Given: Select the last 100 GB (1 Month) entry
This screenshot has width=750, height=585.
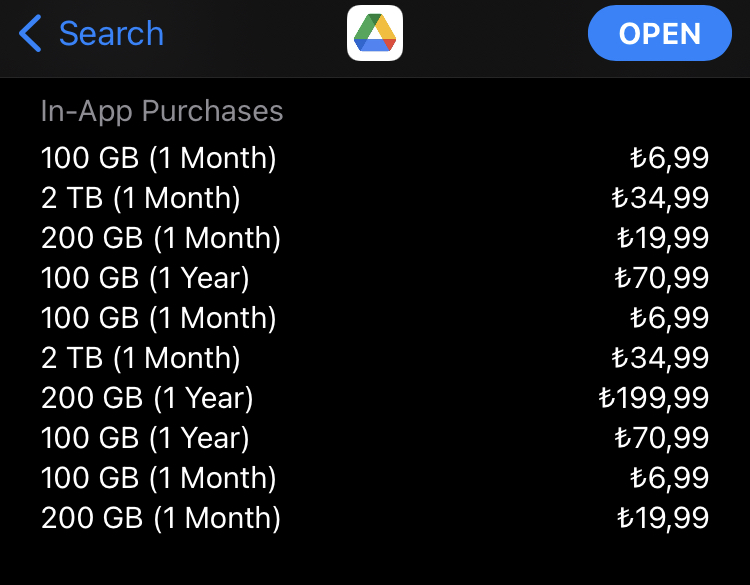Looking at the screenshot, I should [x=375, y=477].
